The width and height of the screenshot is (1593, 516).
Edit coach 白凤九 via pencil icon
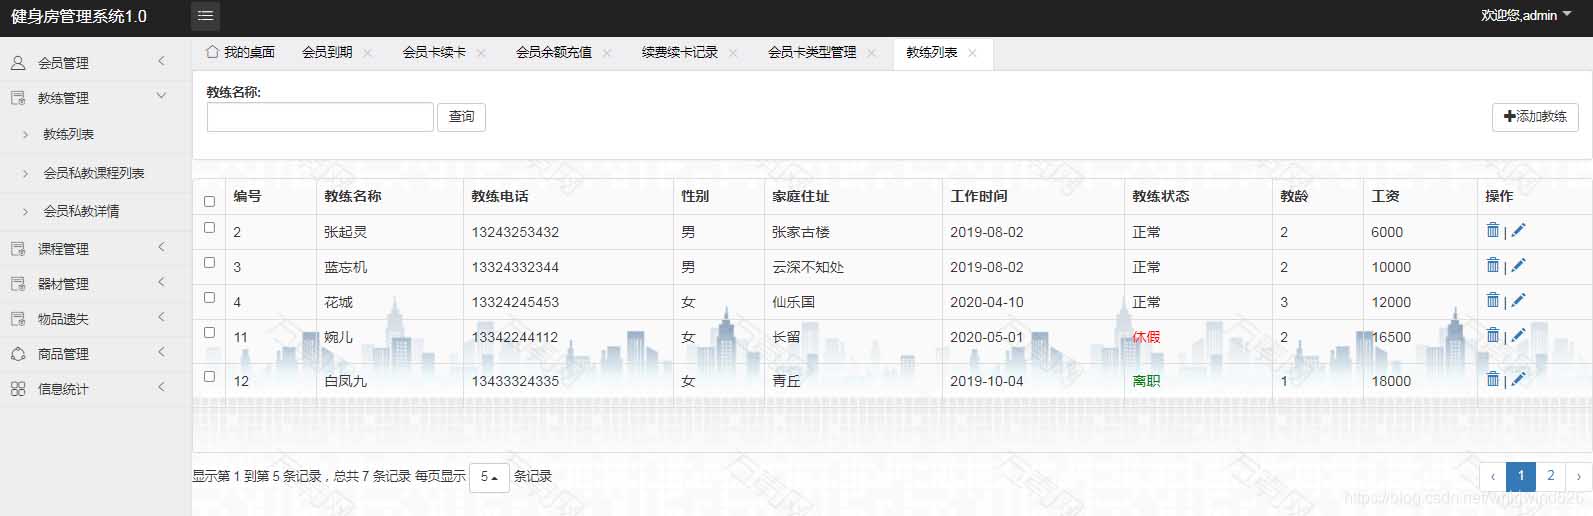[1518, 379]
